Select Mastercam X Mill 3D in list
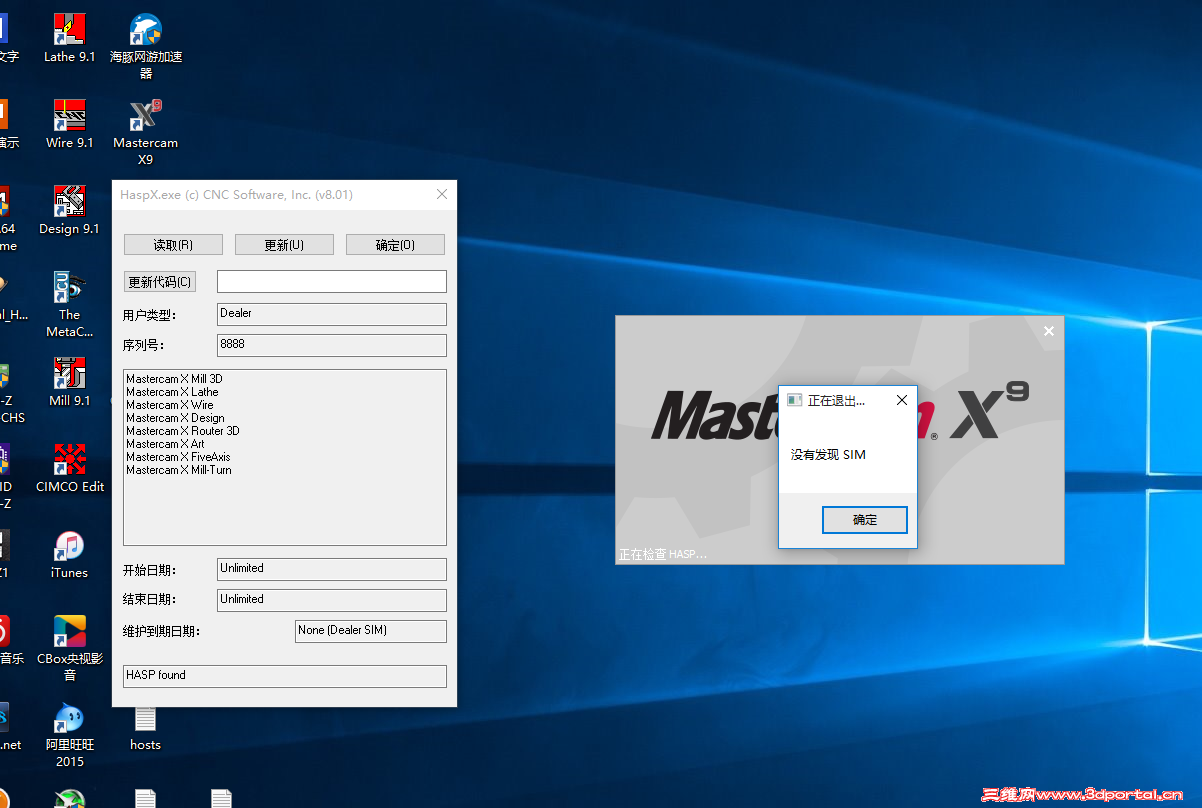The image size is (1202, 808). tap(175, 379)
